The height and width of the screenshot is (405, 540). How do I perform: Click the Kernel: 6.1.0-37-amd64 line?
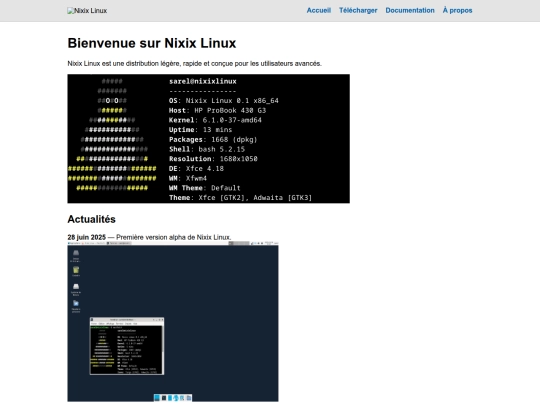(x=215, y=120)
